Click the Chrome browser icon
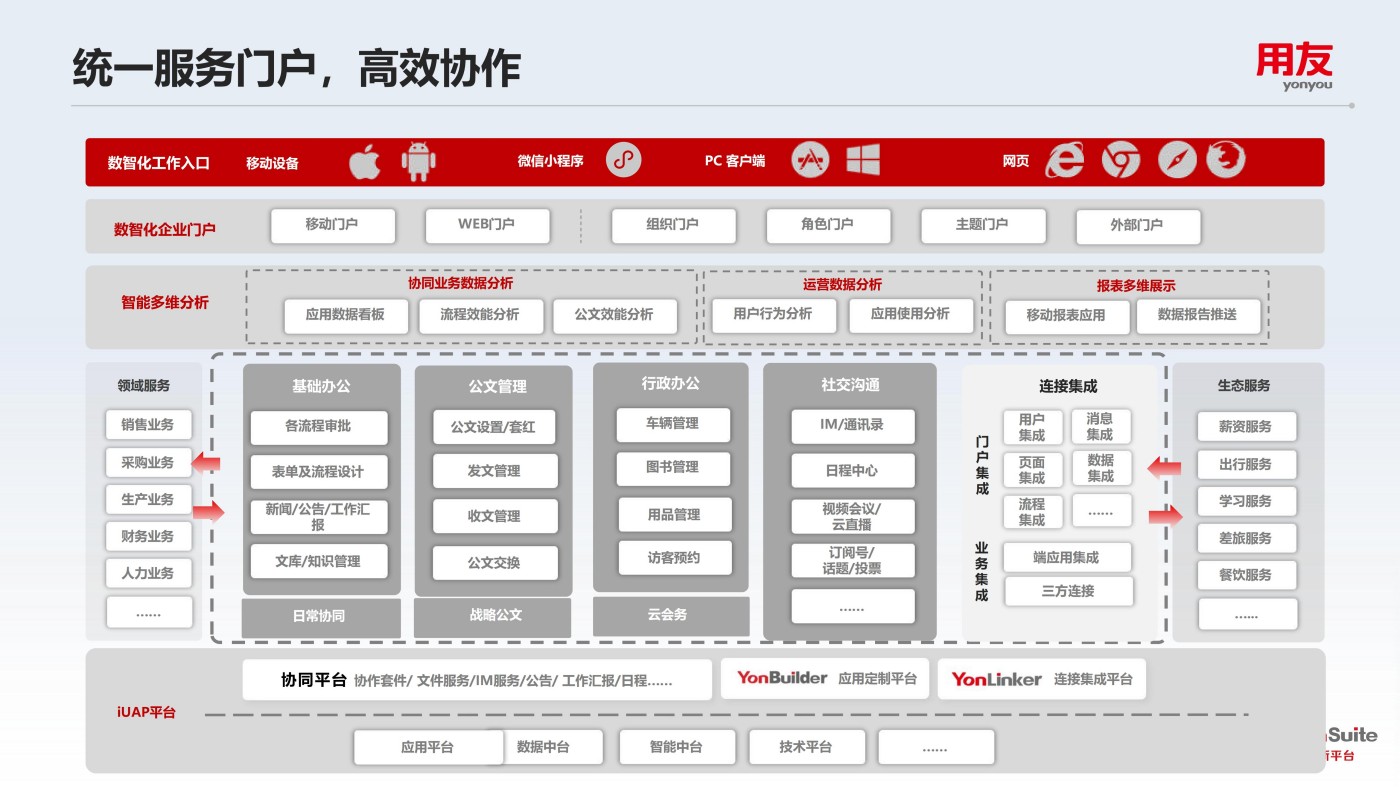This screenshot has width=1400, height=787. click(x=1121, y=160)
